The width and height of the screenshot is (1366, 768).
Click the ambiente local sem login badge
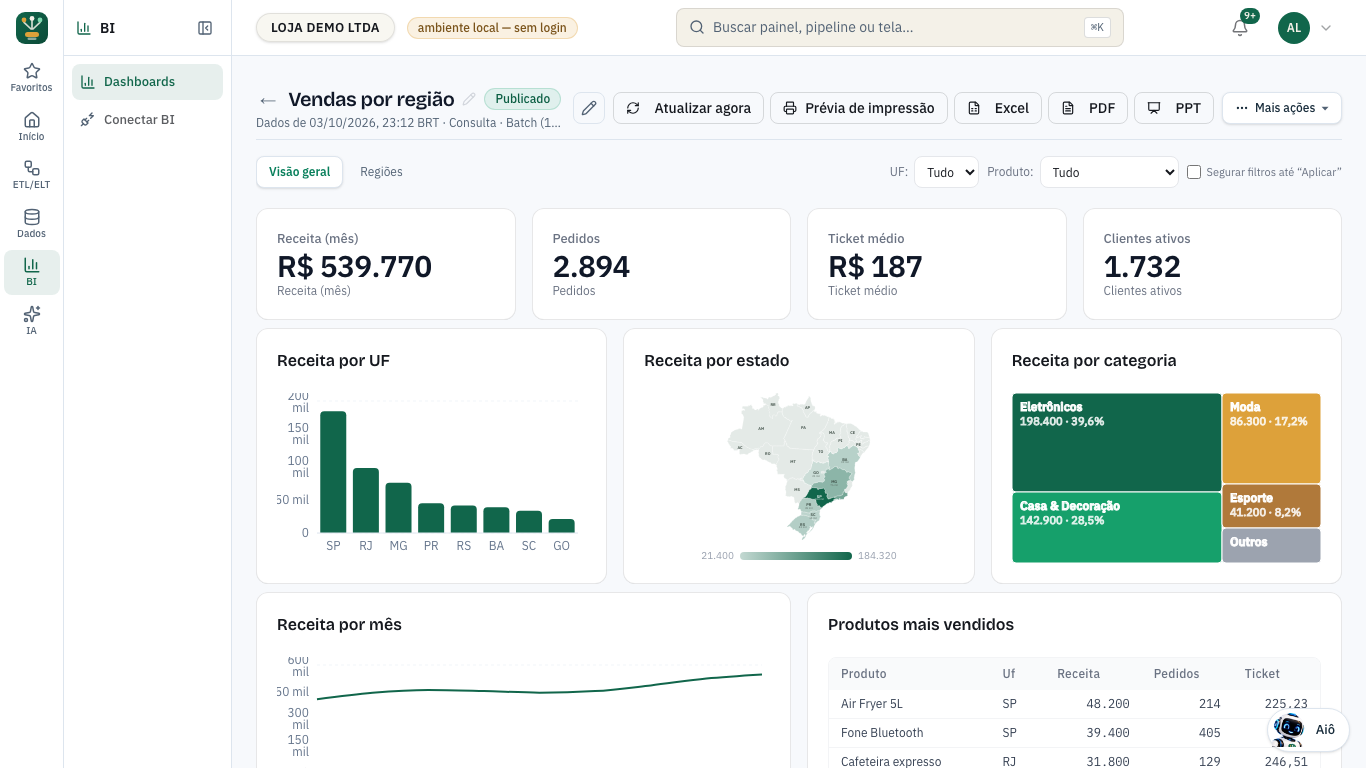pyautogui.click(x=492, y=28)
